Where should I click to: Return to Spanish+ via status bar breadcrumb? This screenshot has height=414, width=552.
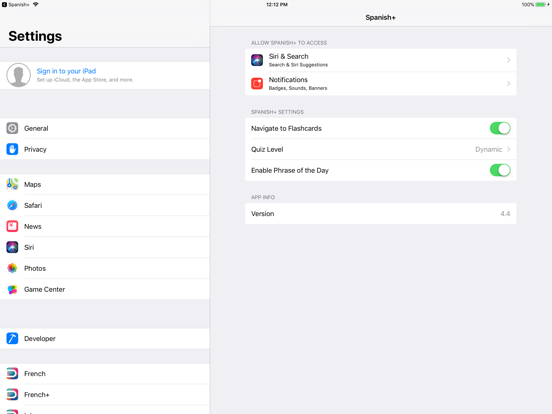(16, 5)
